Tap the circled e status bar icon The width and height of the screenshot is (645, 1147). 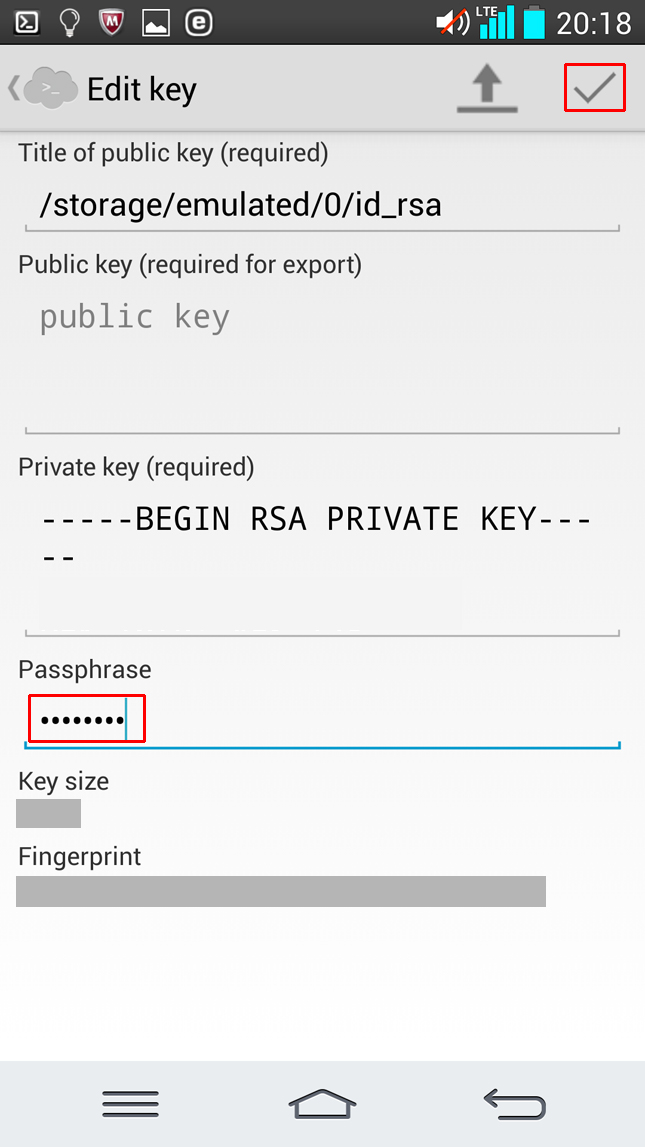click(199, 22)
